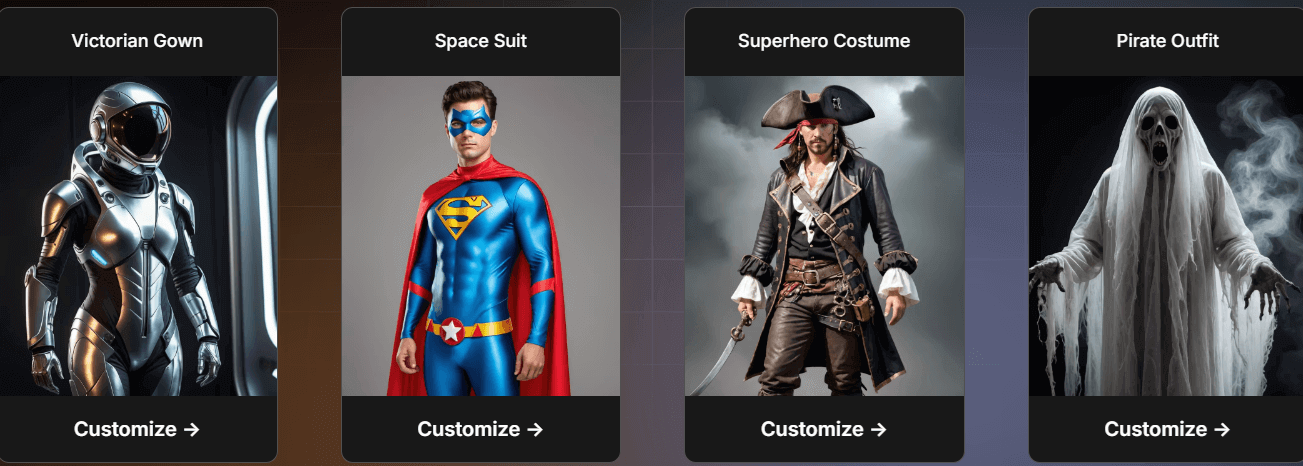This screenshot has height=466, width=1303.
Task: Click the Space Suit card title
Action: pyautogui.click(x=481, y=41)
